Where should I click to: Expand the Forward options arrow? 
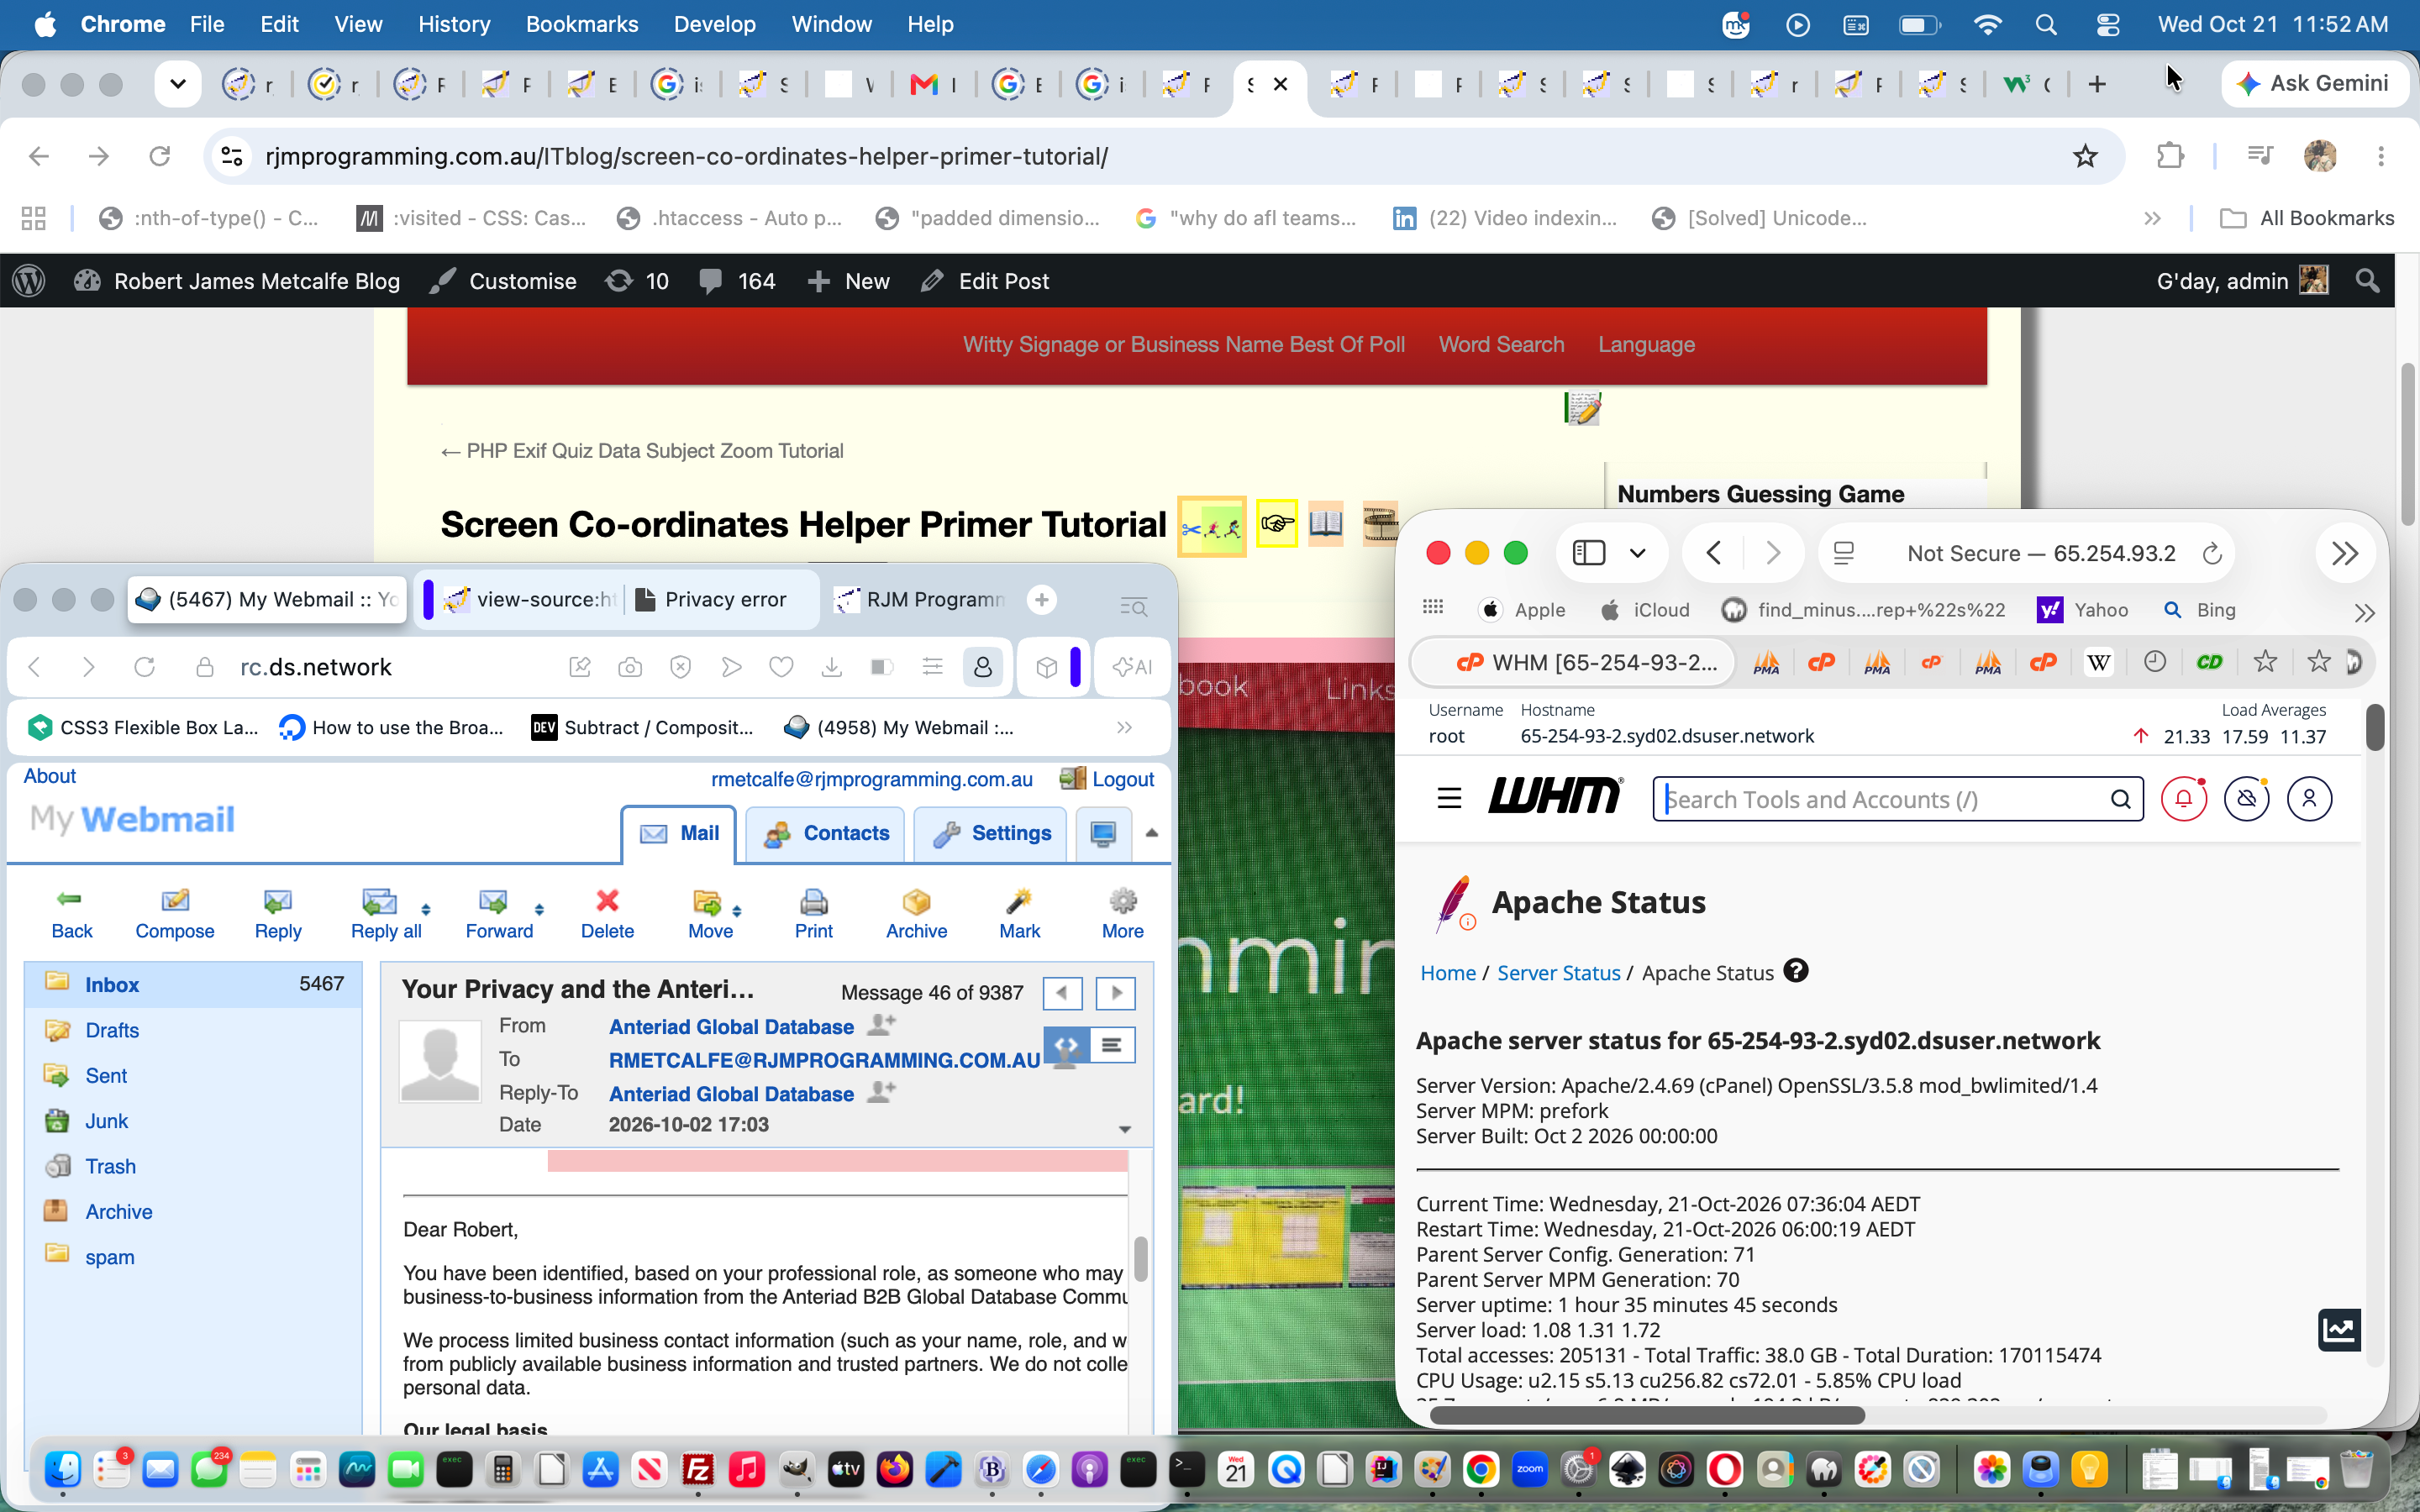point(539,909)
